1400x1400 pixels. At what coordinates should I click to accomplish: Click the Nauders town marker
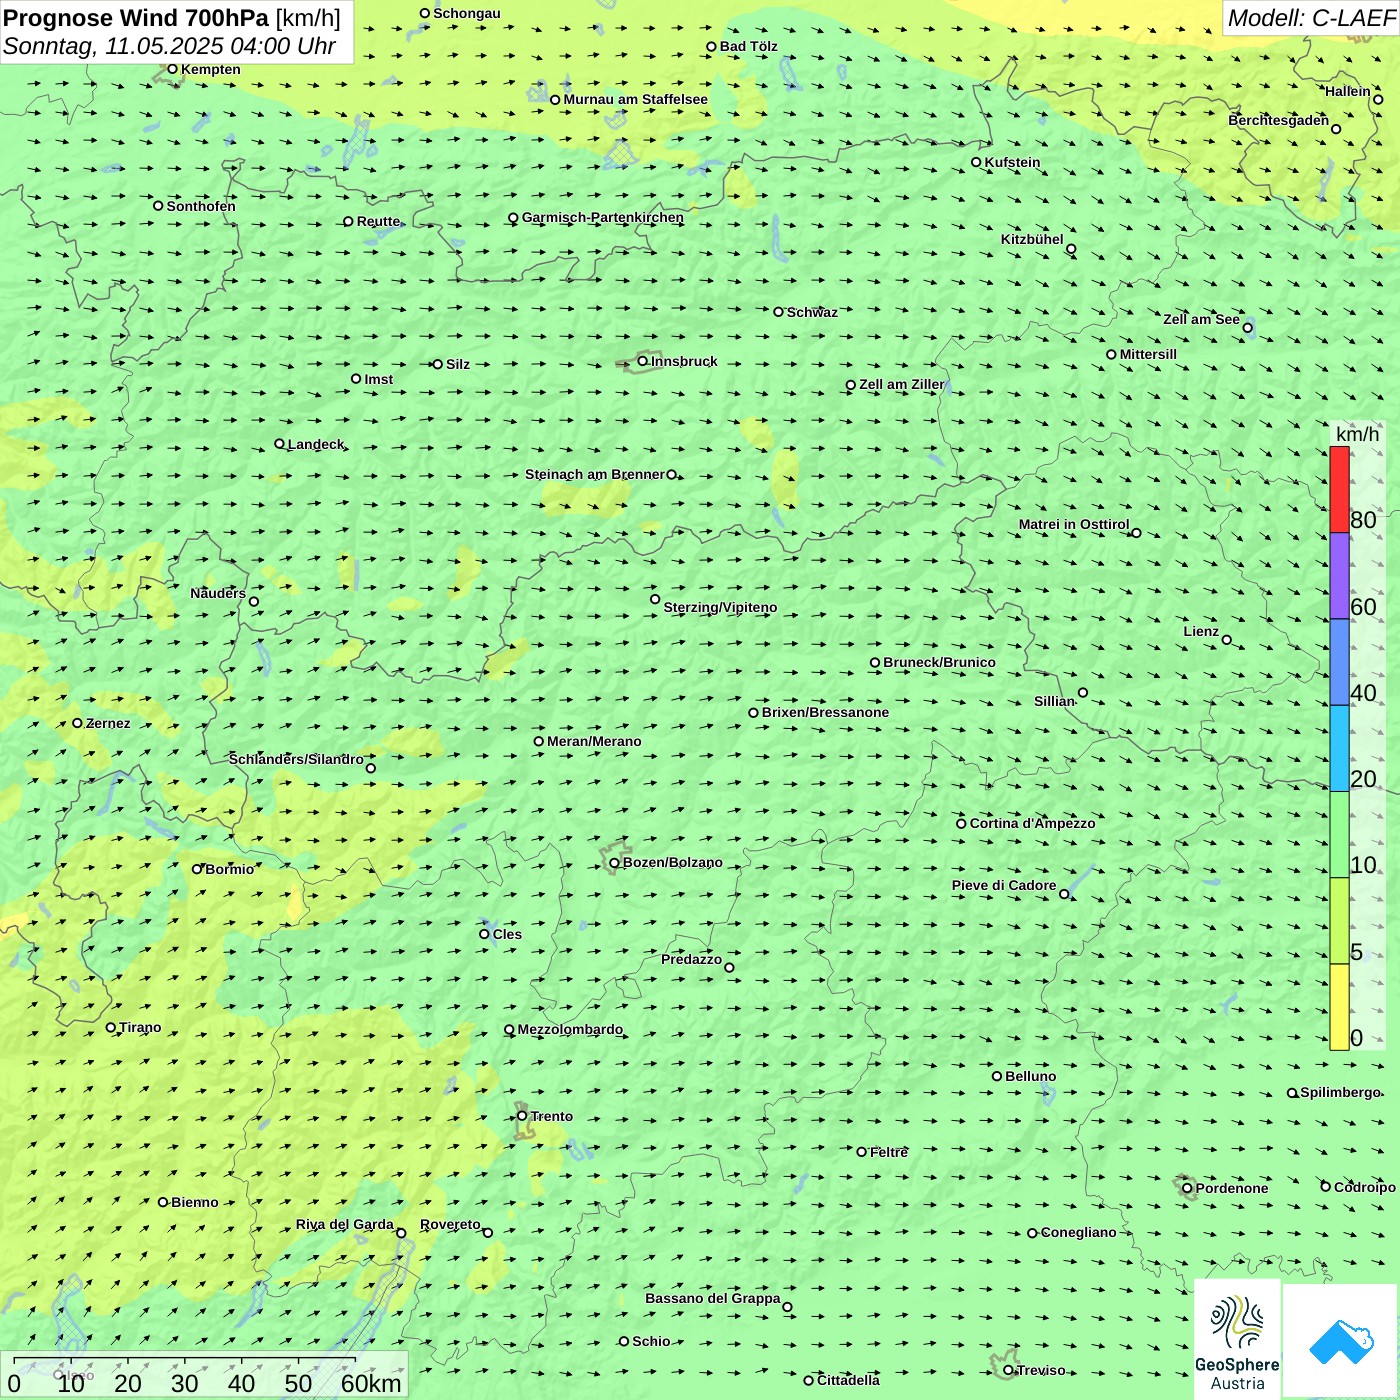pos(254,602)
